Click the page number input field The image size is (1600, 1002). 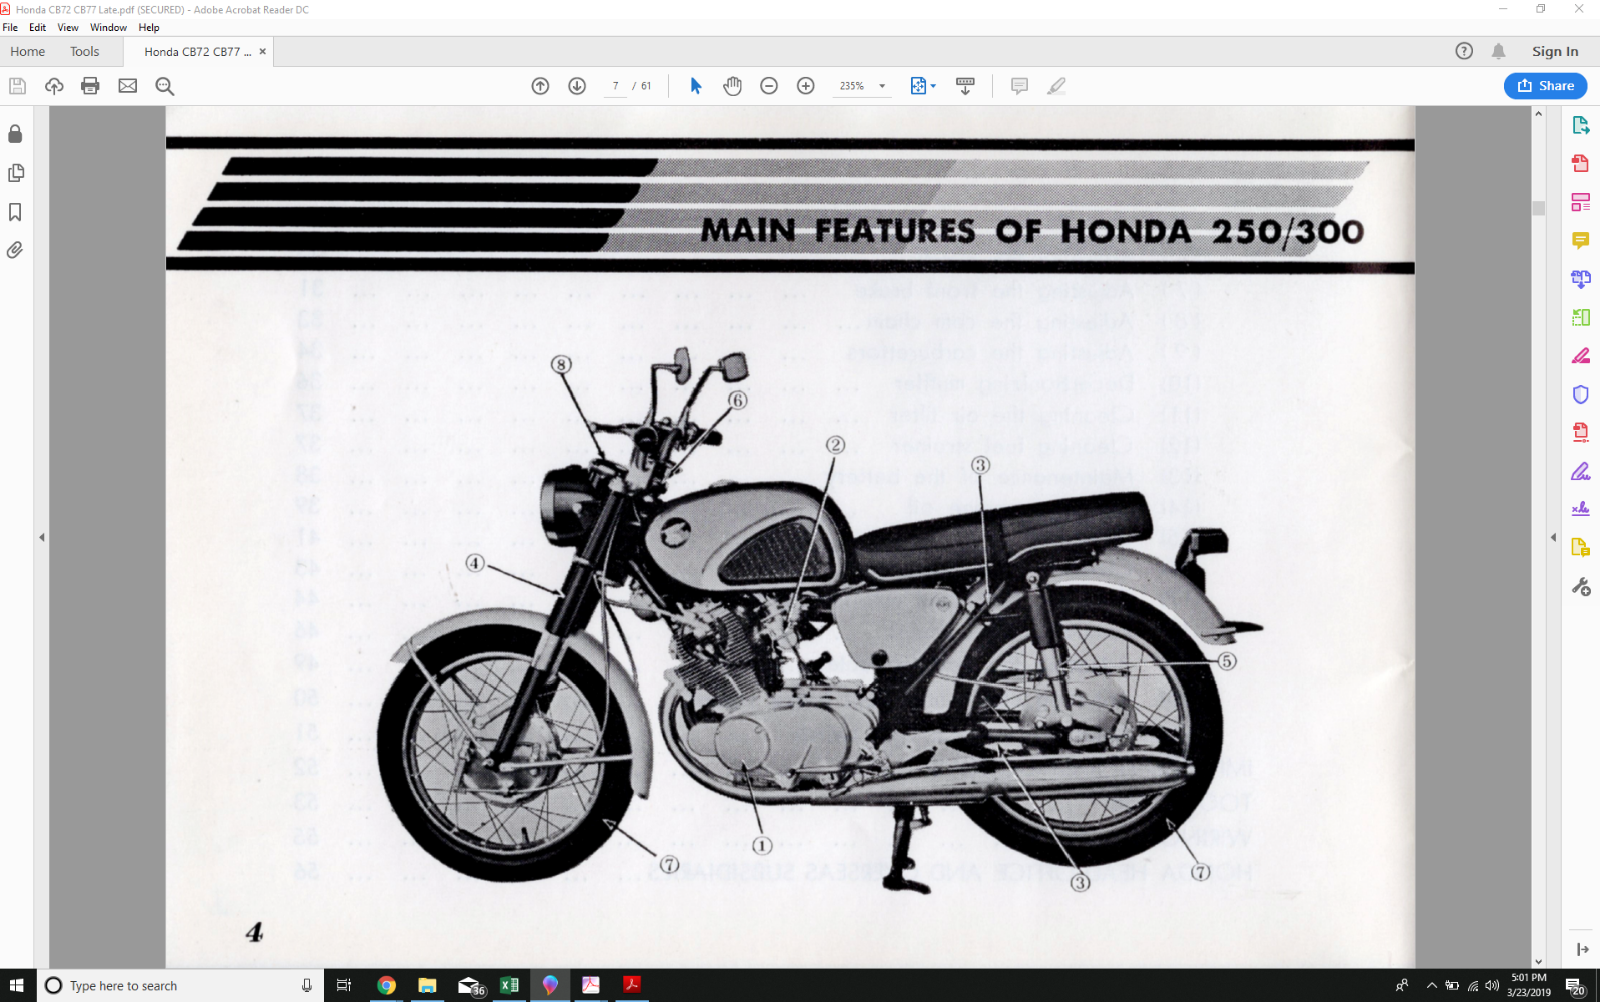(x=615, y=86)
